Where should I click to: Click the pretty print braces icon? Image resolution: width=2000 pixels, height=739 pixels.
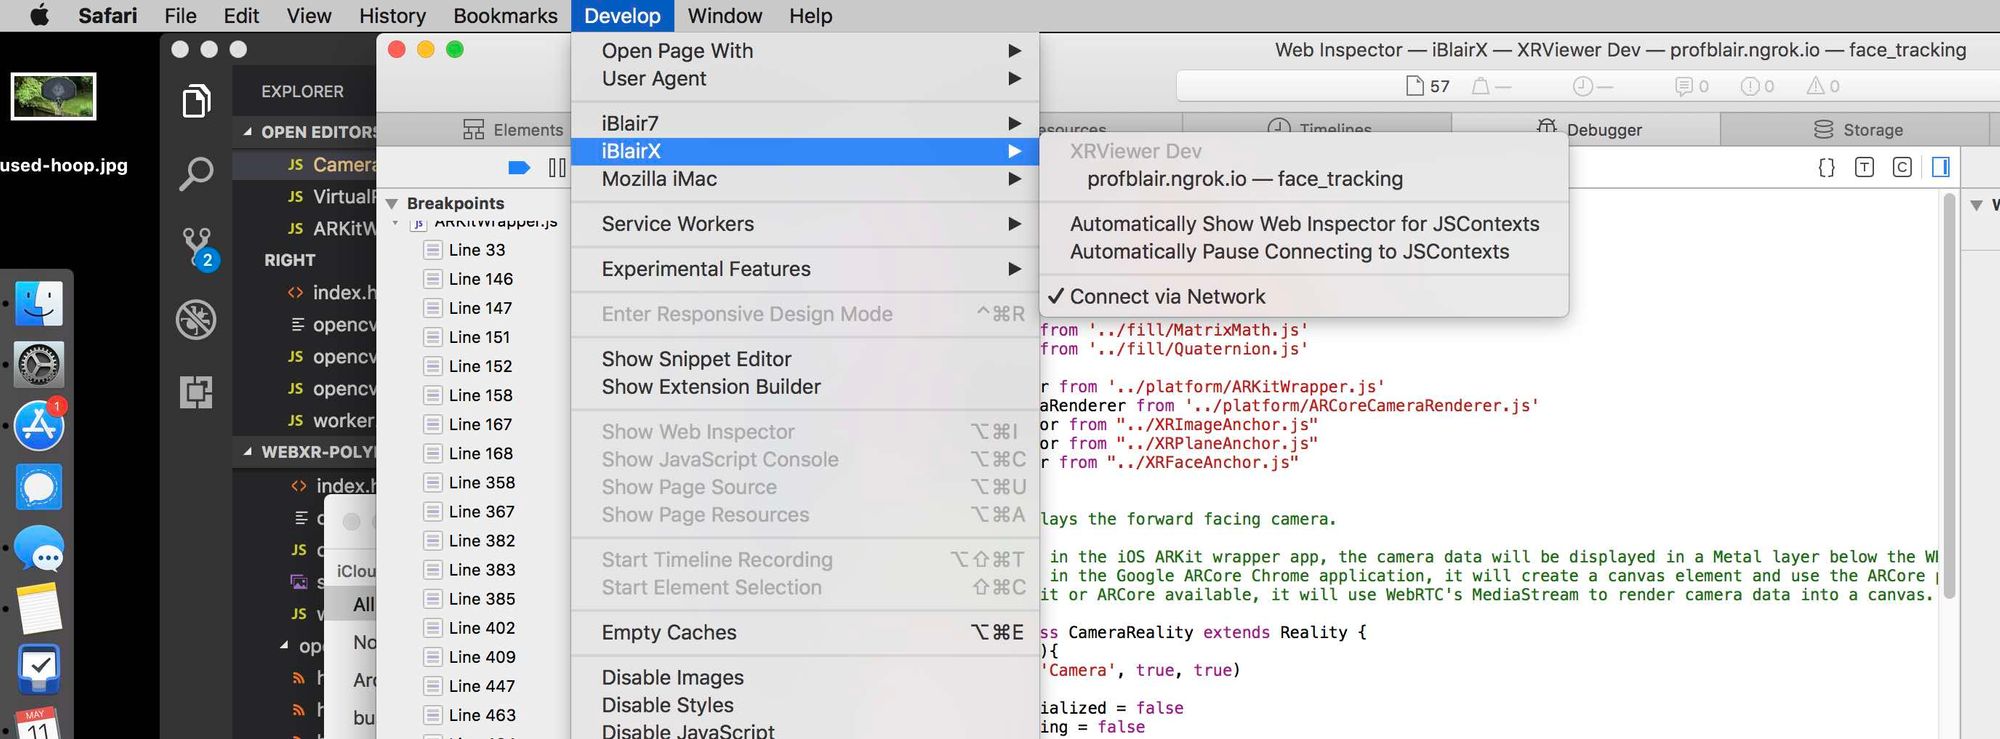pos(1826,167)
